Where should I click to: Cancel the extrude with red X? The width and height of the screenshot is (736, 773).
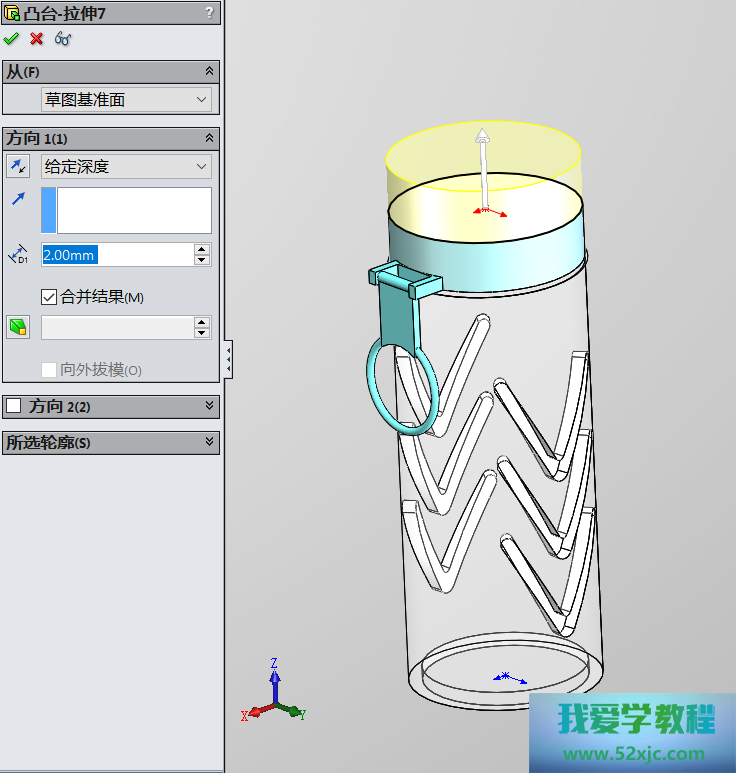37,39
